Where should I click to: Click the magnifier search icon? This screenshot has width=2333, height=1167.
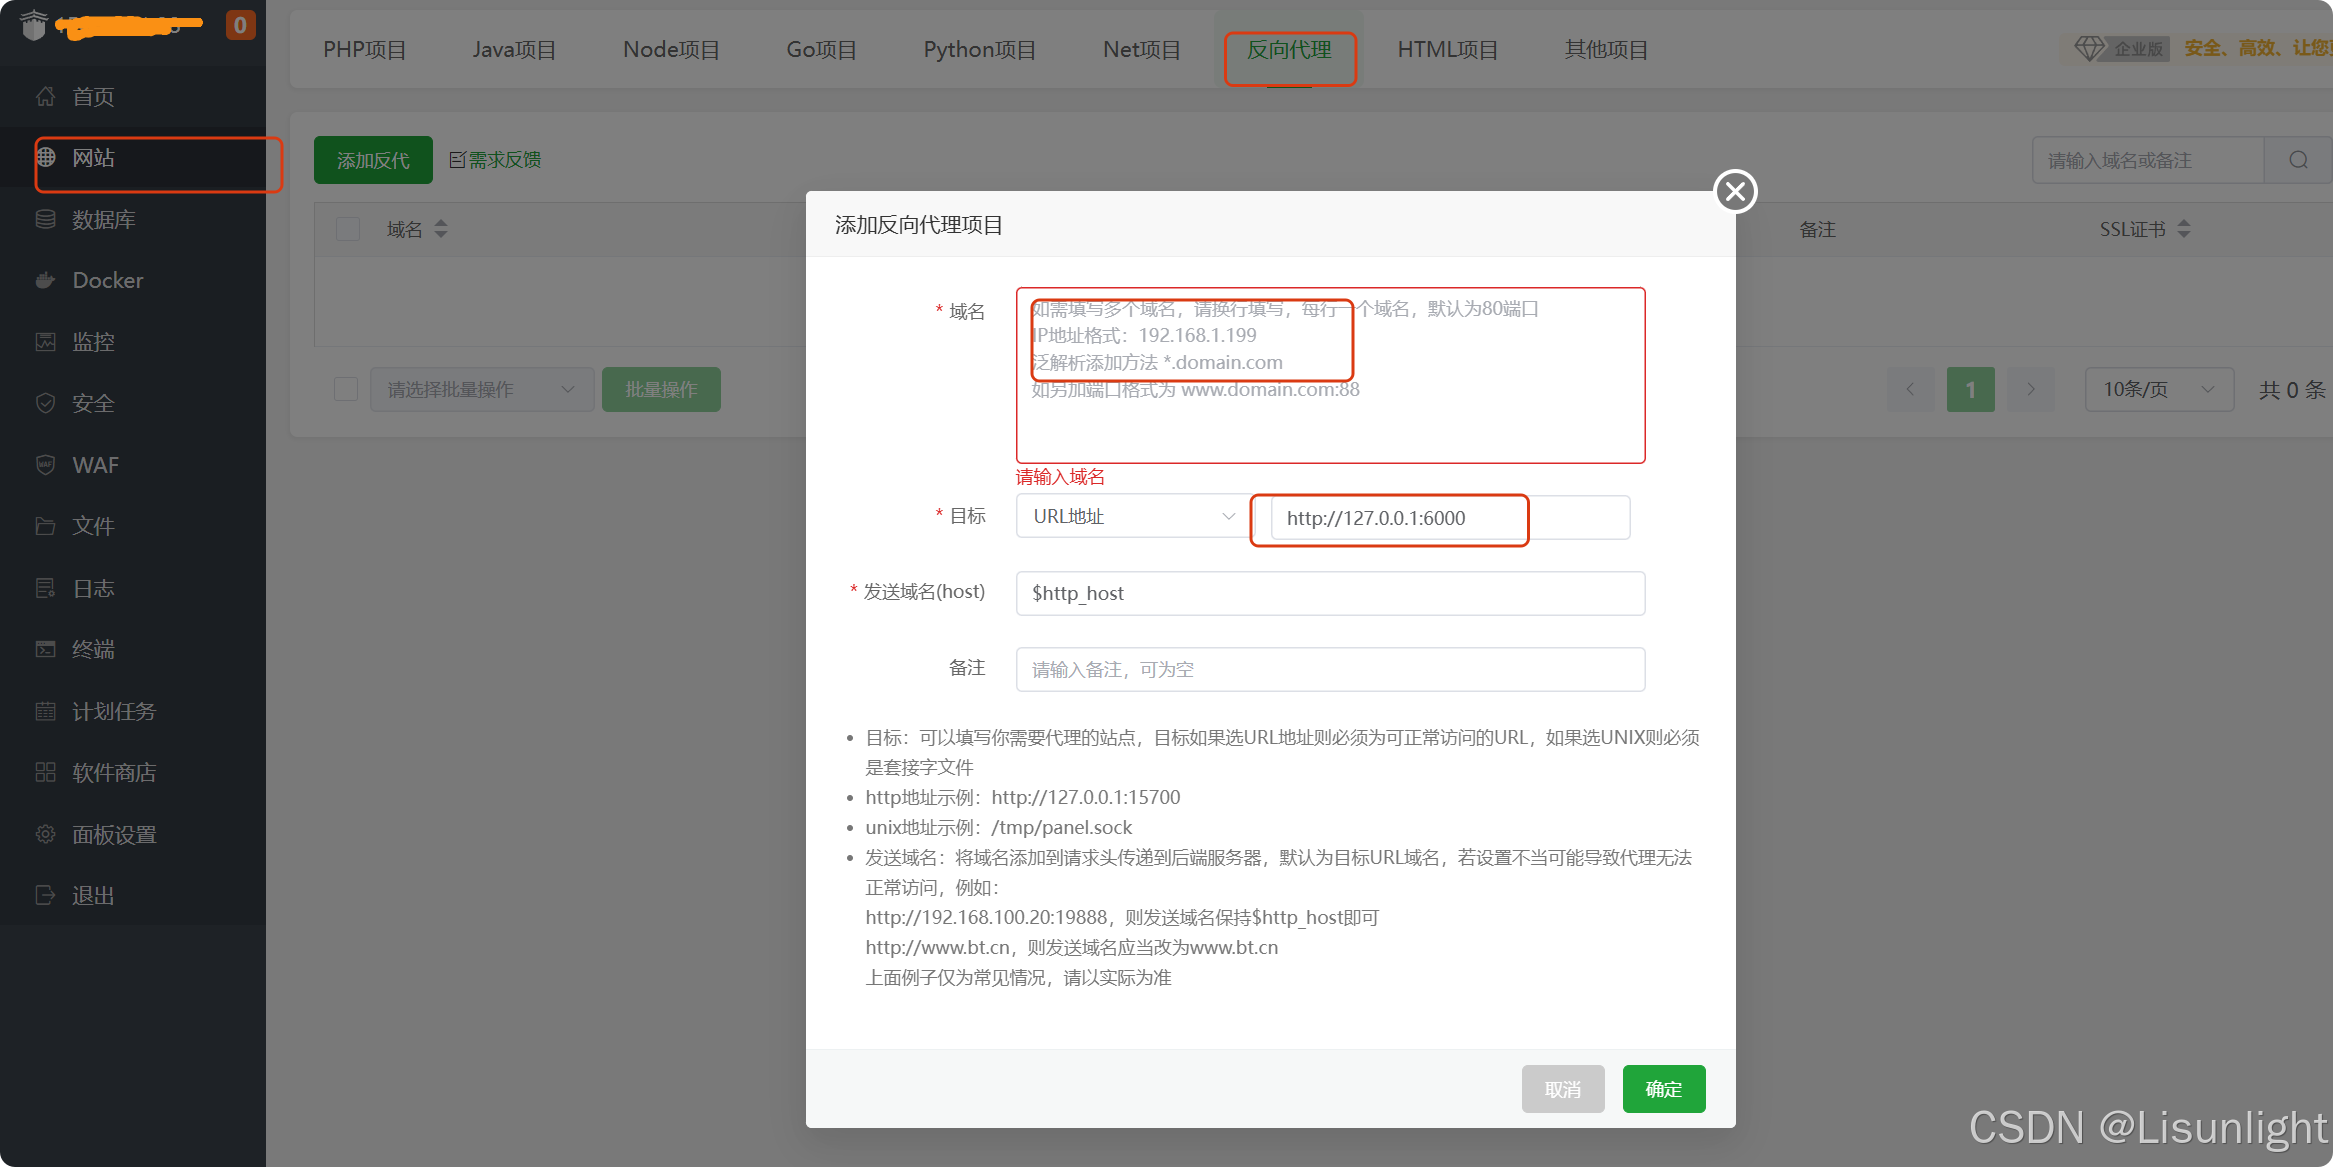tap(2298, 160)
